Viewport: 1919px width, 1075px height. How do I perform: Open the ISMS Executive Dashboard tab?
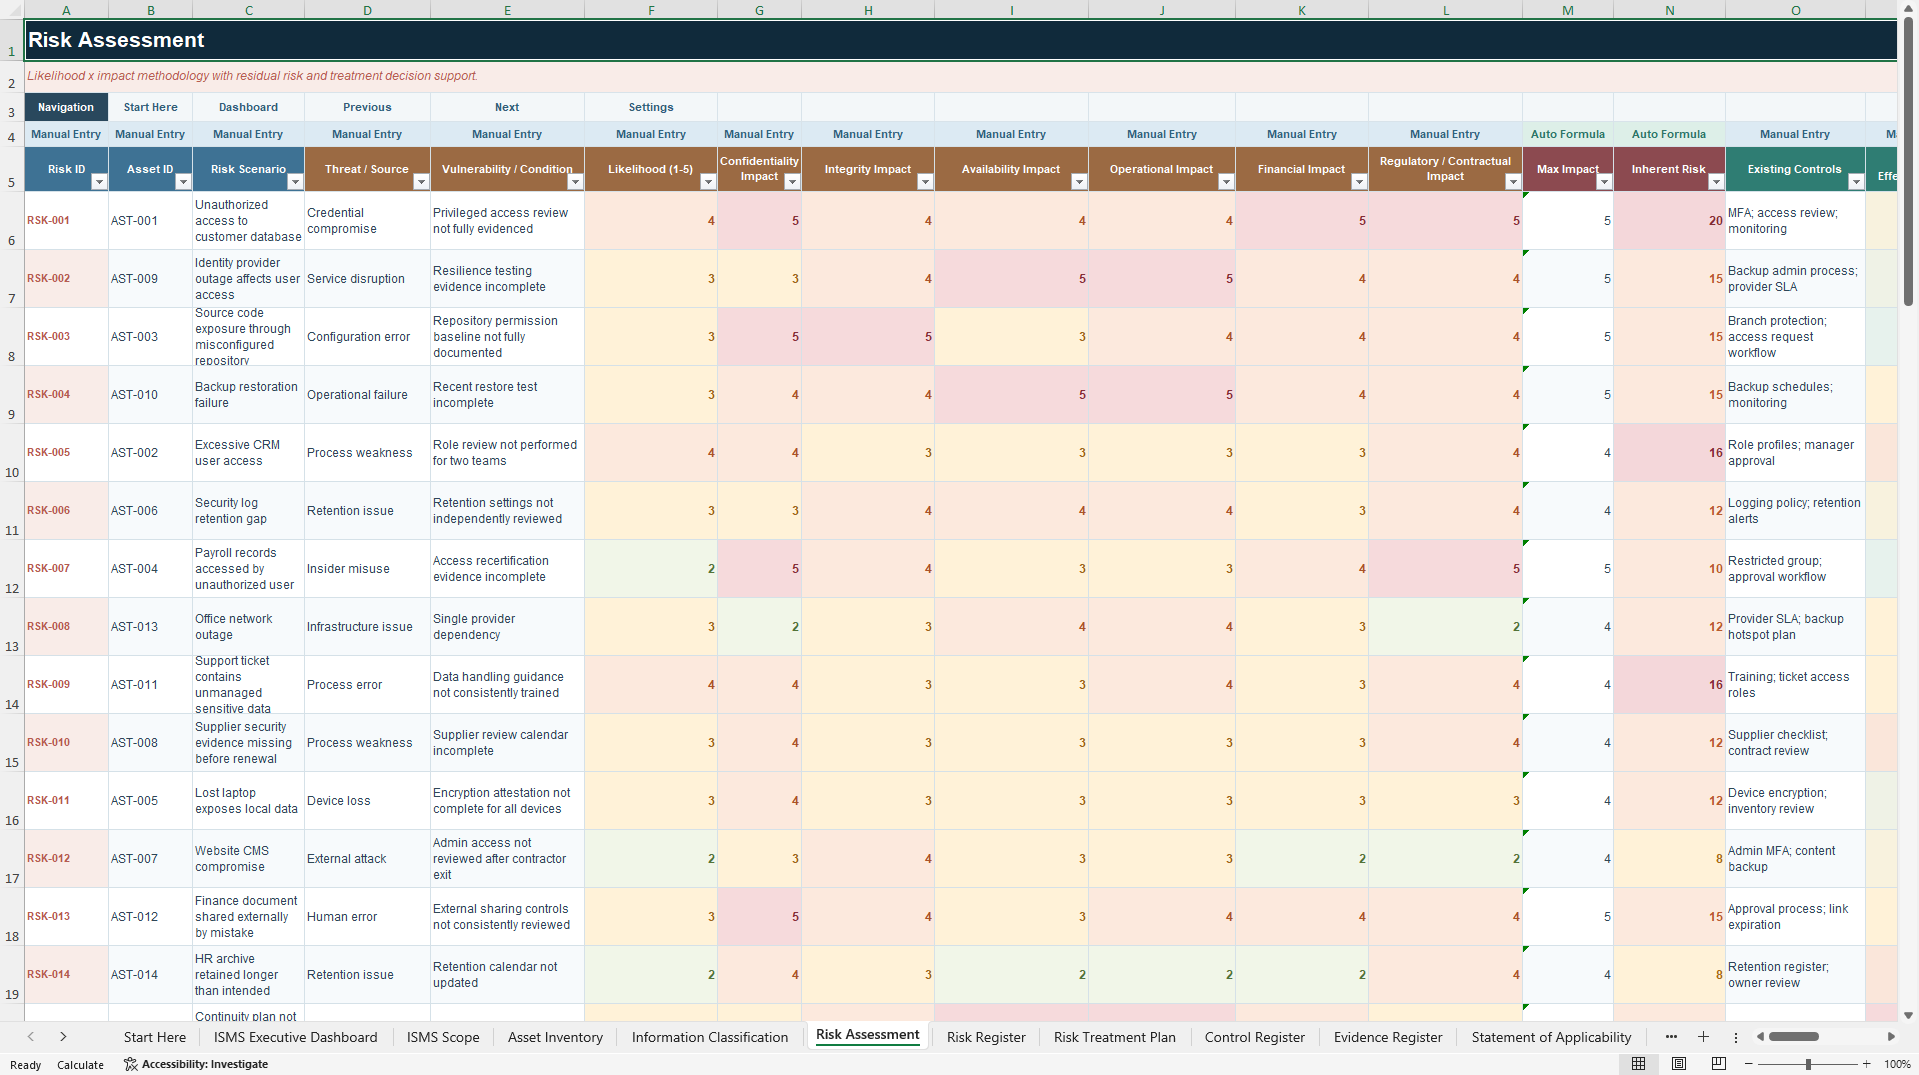[x=296, y=1037]
